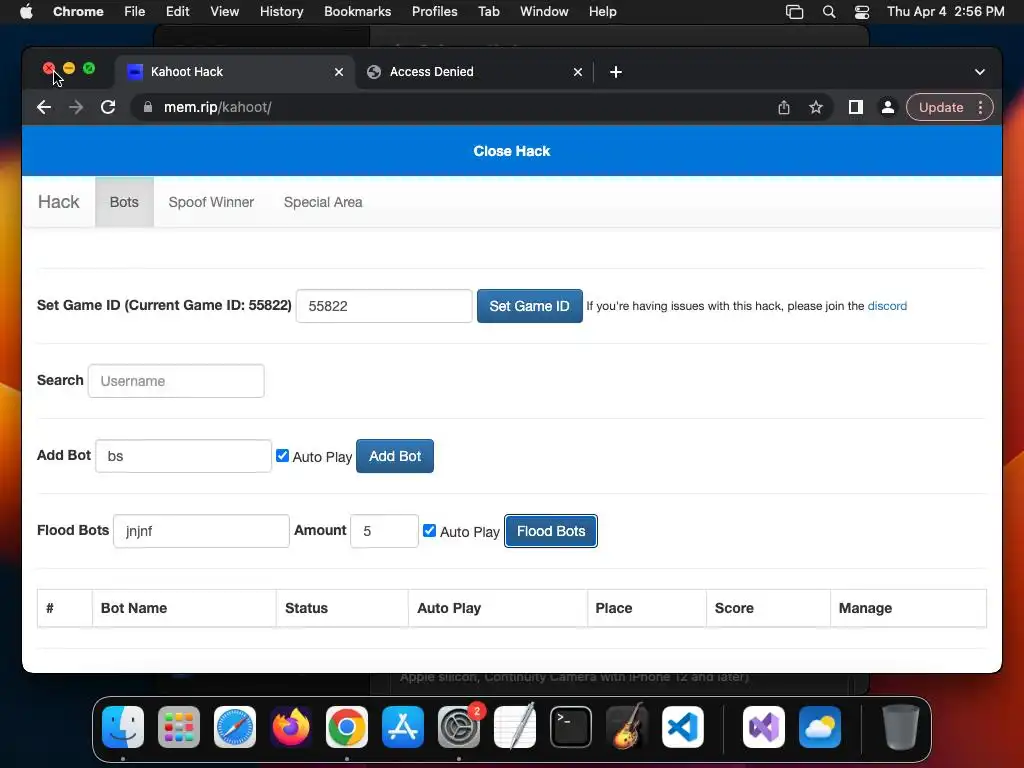Click the Close Hack banner
The height and width of the screenshot is (768, 1024).
[x=512, y=151]
